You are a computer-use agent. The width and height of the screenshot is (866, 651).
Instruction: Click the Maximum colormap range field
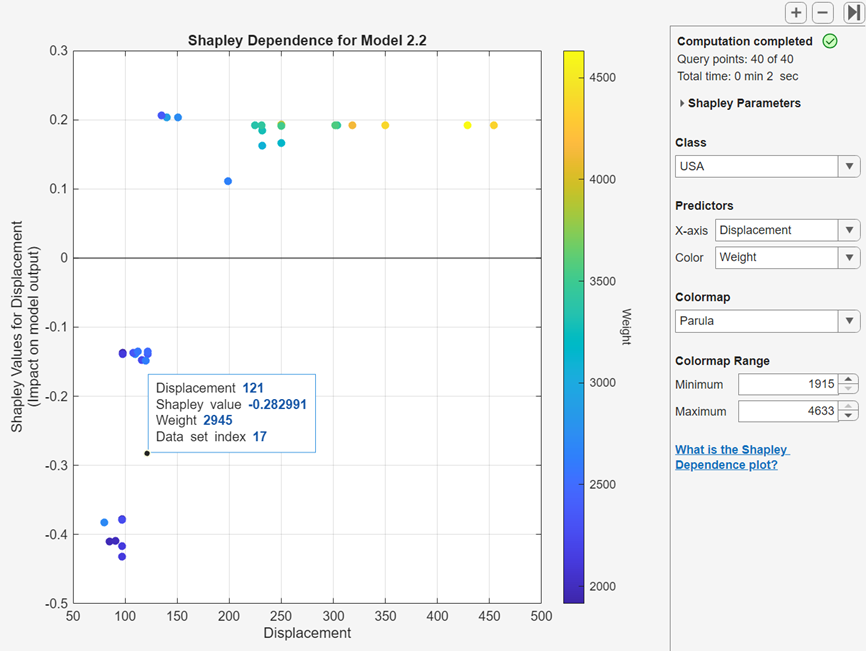point(787,411)
